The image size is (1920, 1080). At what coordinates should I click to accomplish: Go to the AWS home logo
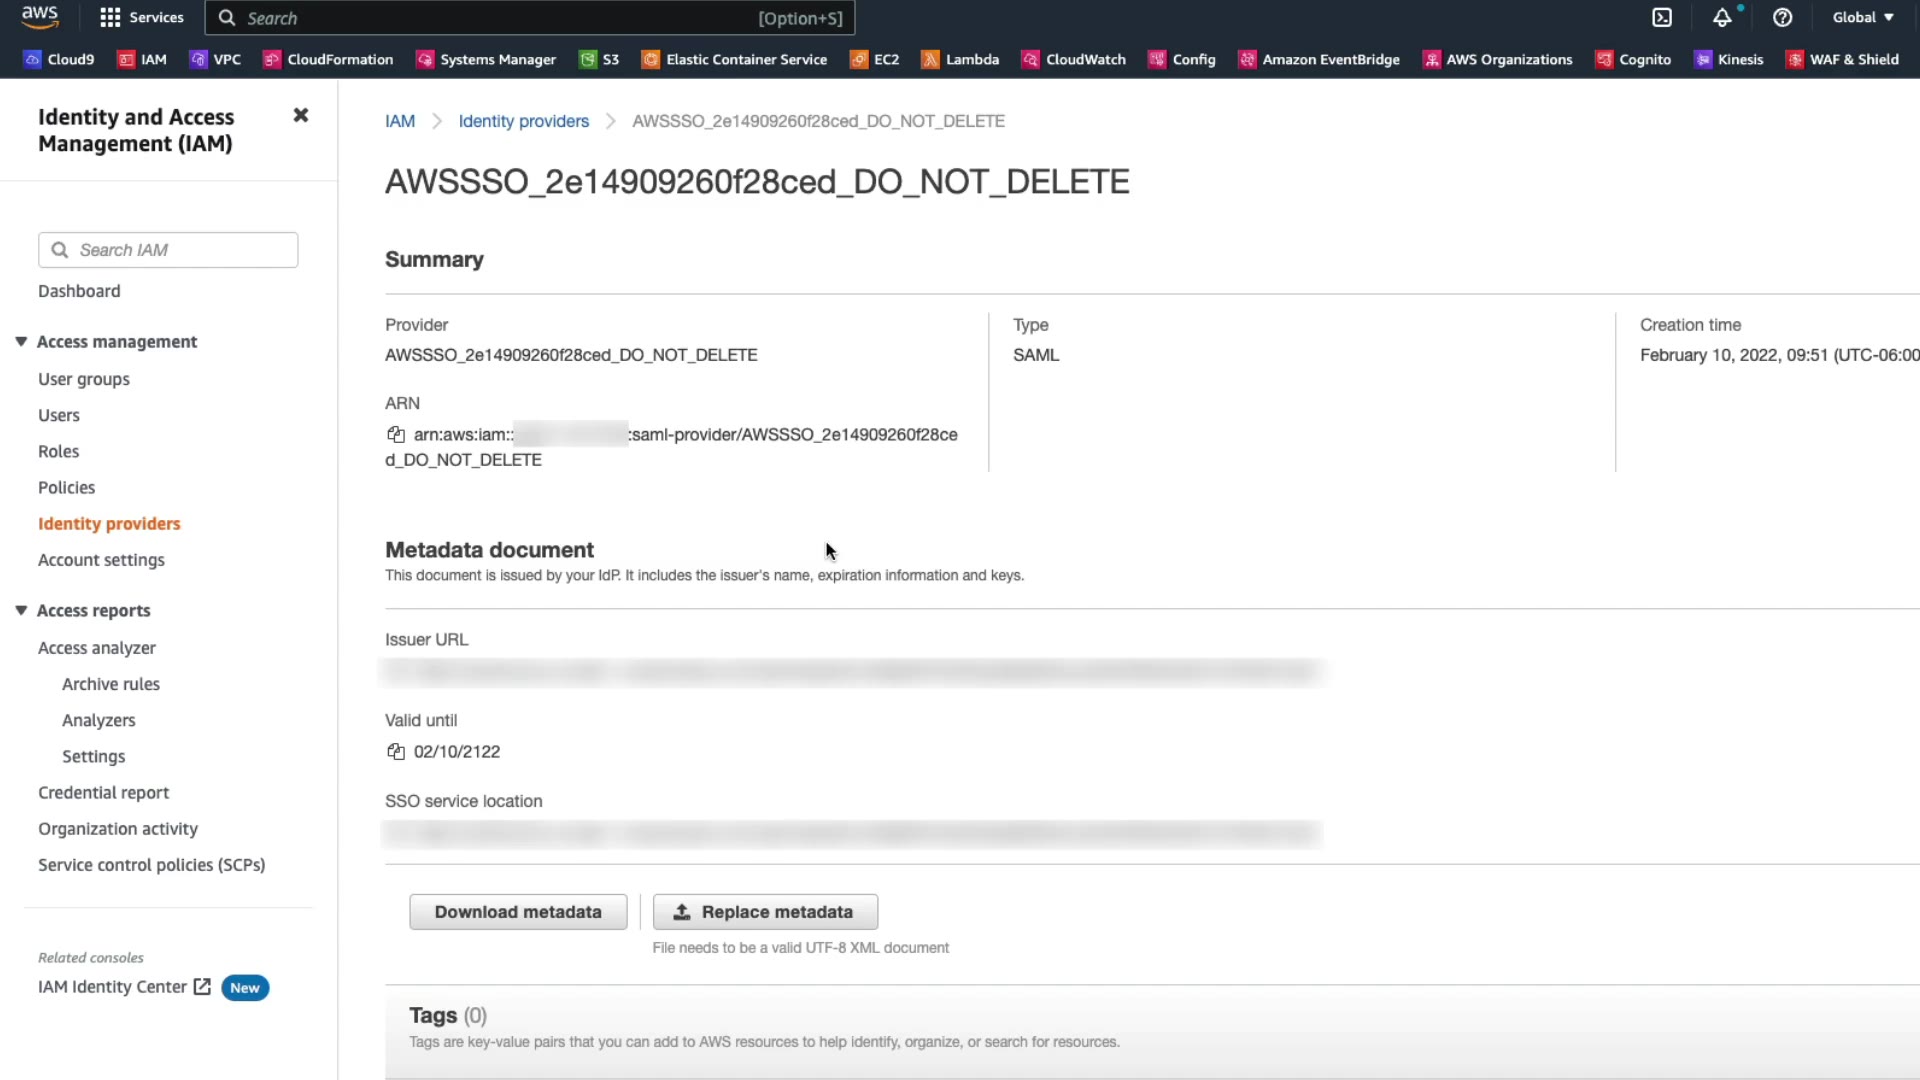pos(40,17)
